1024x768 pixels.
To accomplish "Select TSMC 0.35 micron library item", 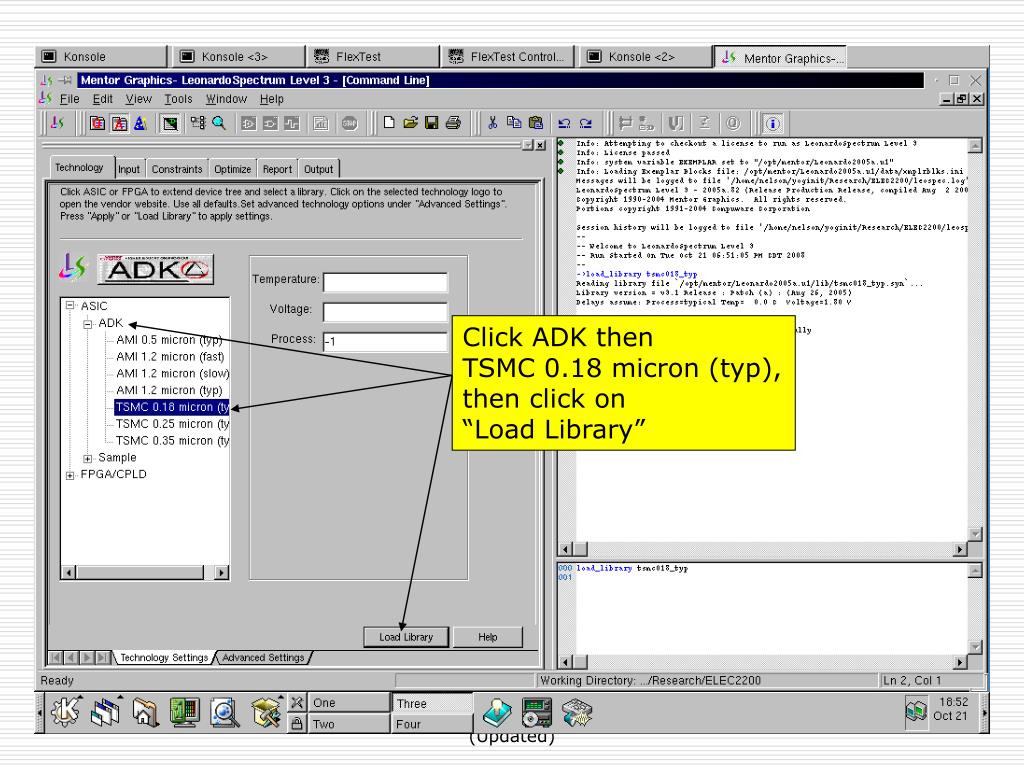I will pos(172,441).
